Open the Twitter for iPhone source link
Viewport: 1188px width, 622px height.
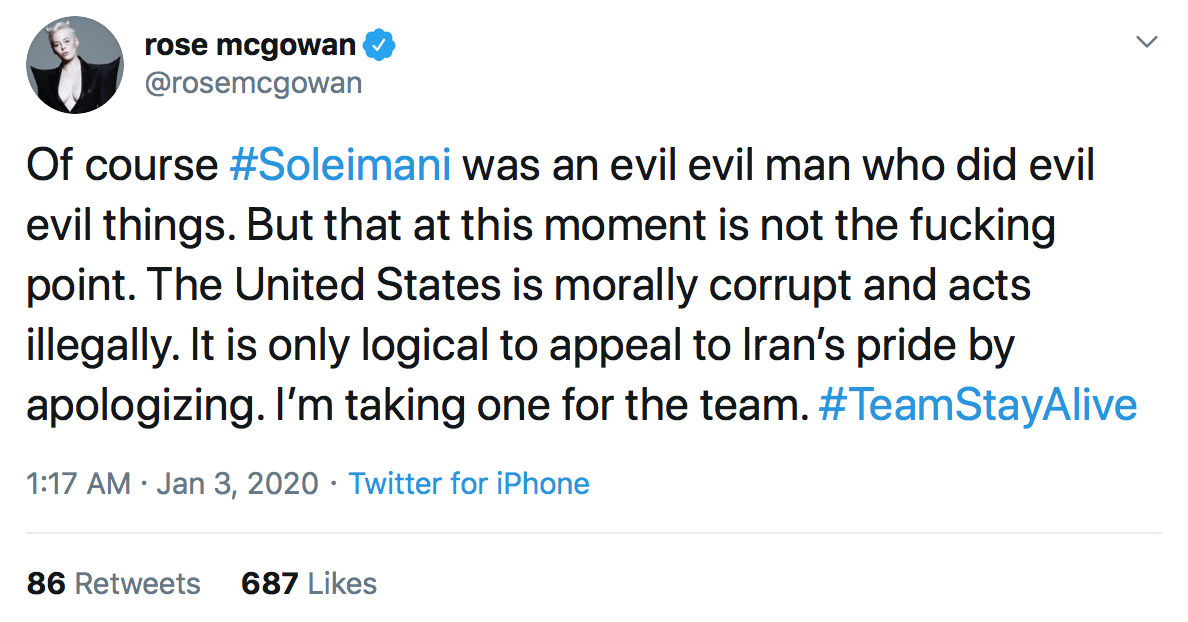point(469,483)
